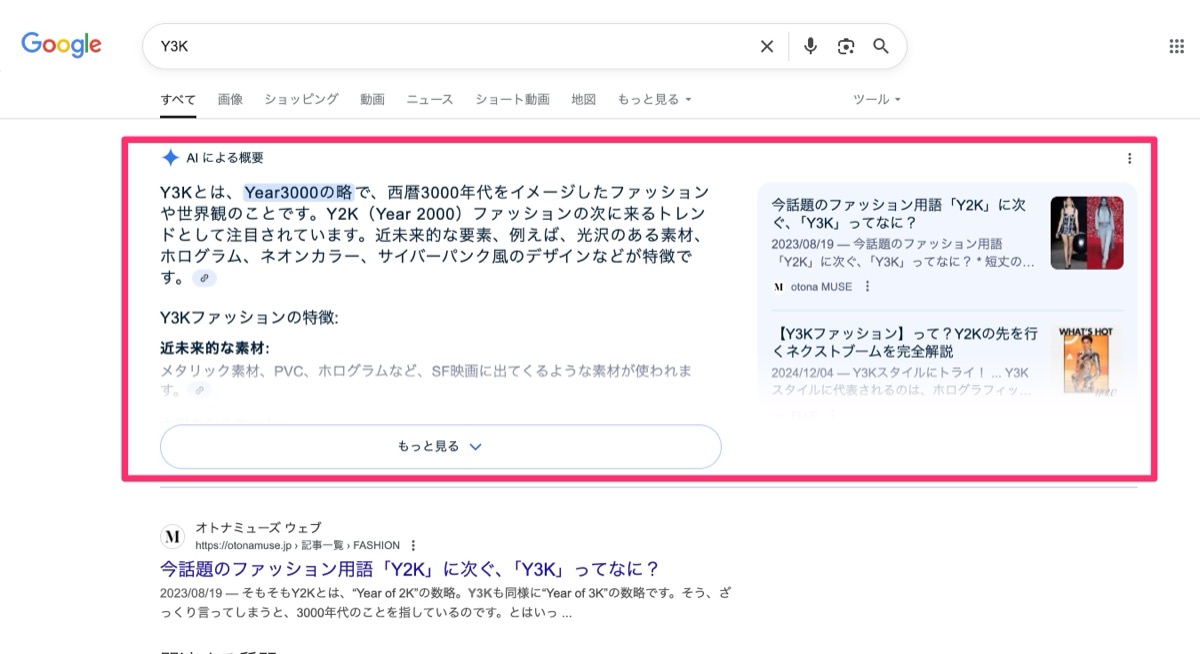Image resolution: width=1200 pixels, height=654 pixels.
Task: Expand the もっと見る tab dropdown
Action: coord(654,99)
